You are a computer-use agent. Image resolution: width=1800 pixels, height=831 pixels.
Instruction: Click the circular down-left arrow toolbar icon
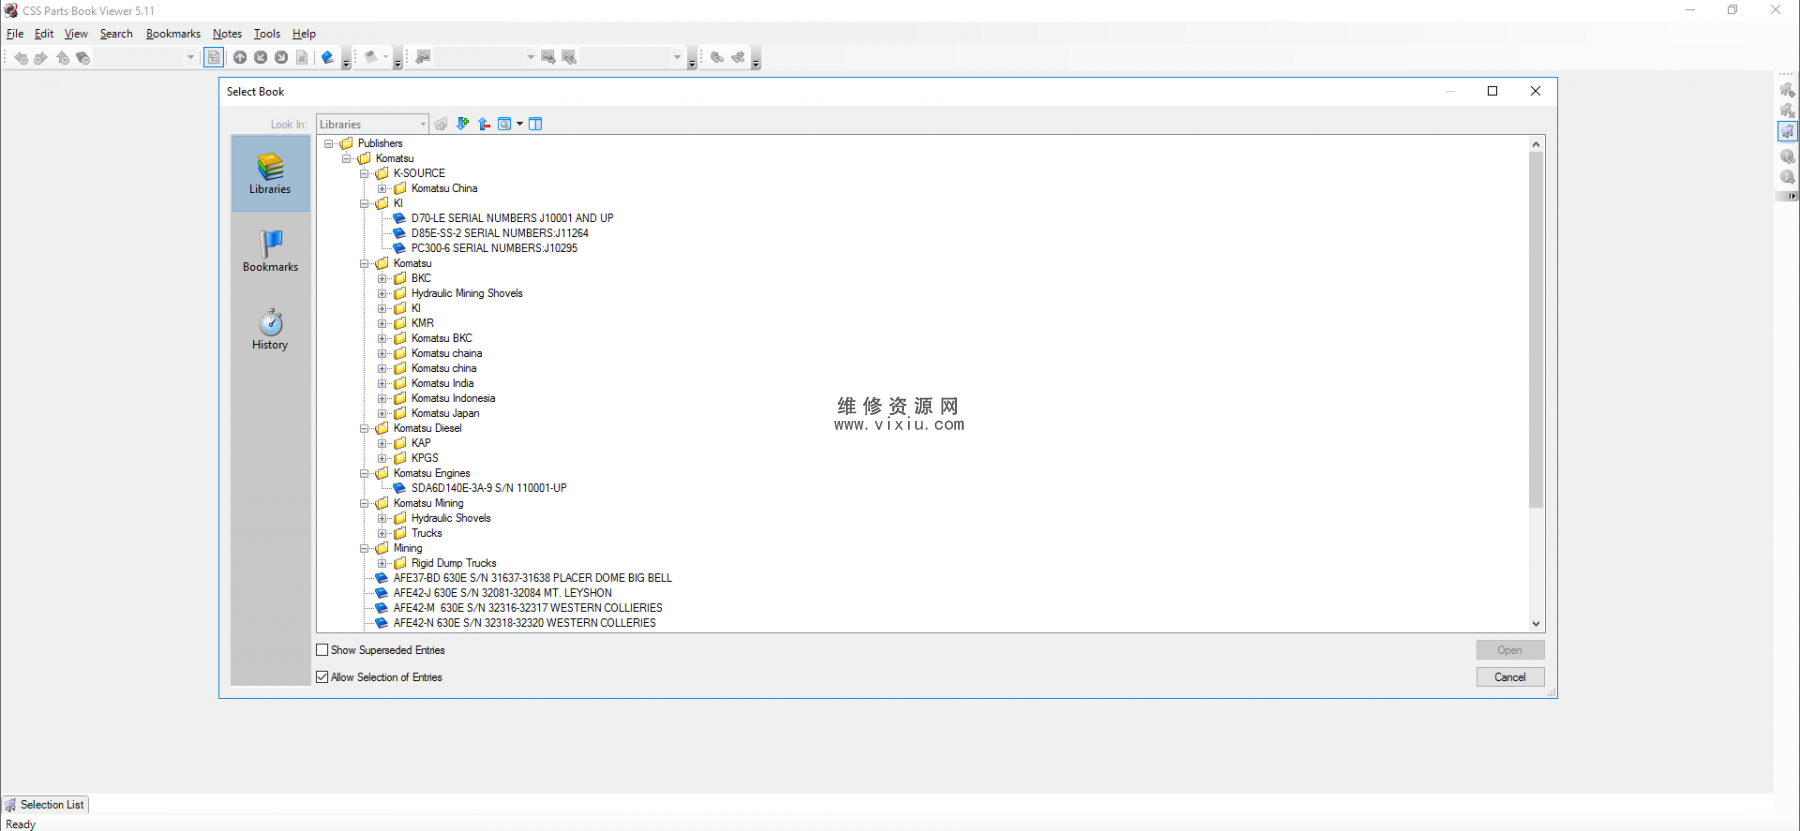tap(260, 58)
